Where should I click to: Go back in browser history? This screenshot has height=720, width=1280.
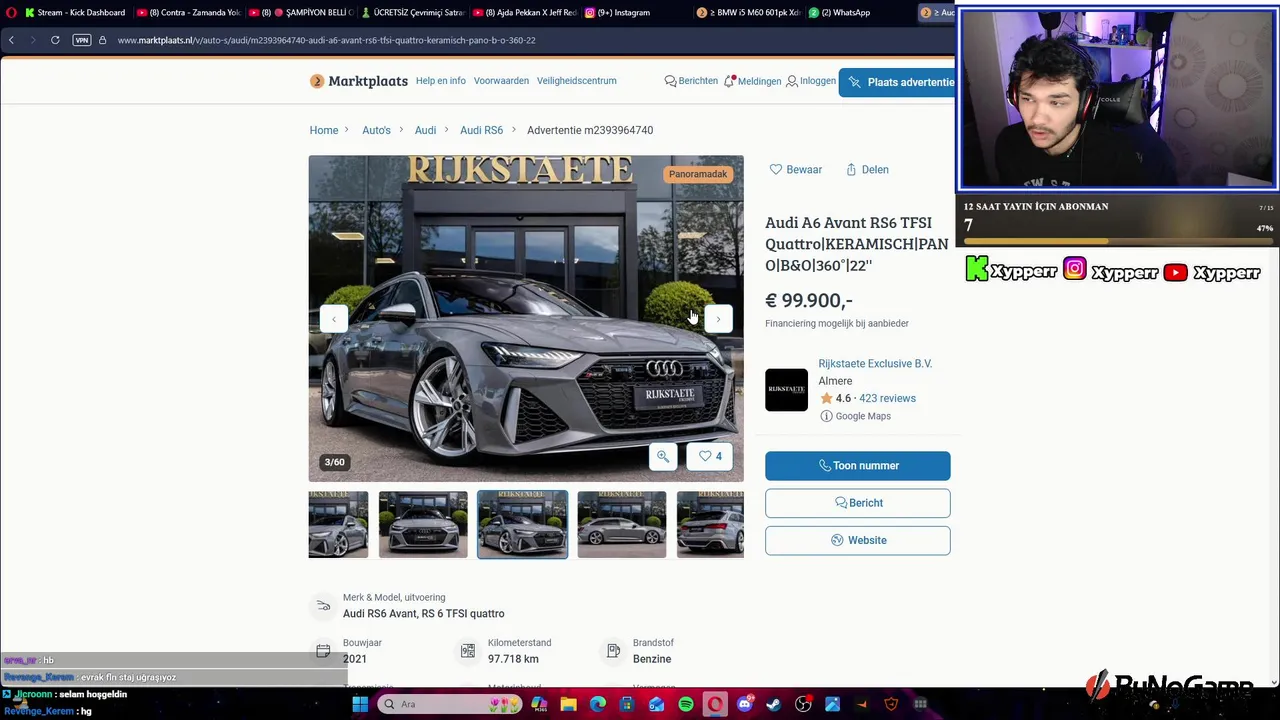point(11,40)
